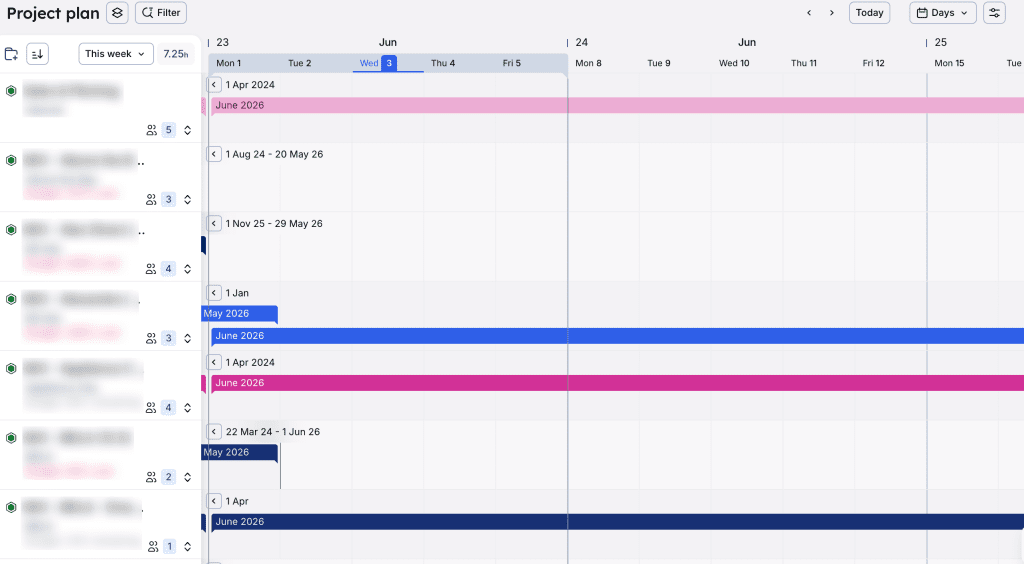Click the 7.25h hours total
This screenshot has height=564, width=1024.
coord(176,54)
